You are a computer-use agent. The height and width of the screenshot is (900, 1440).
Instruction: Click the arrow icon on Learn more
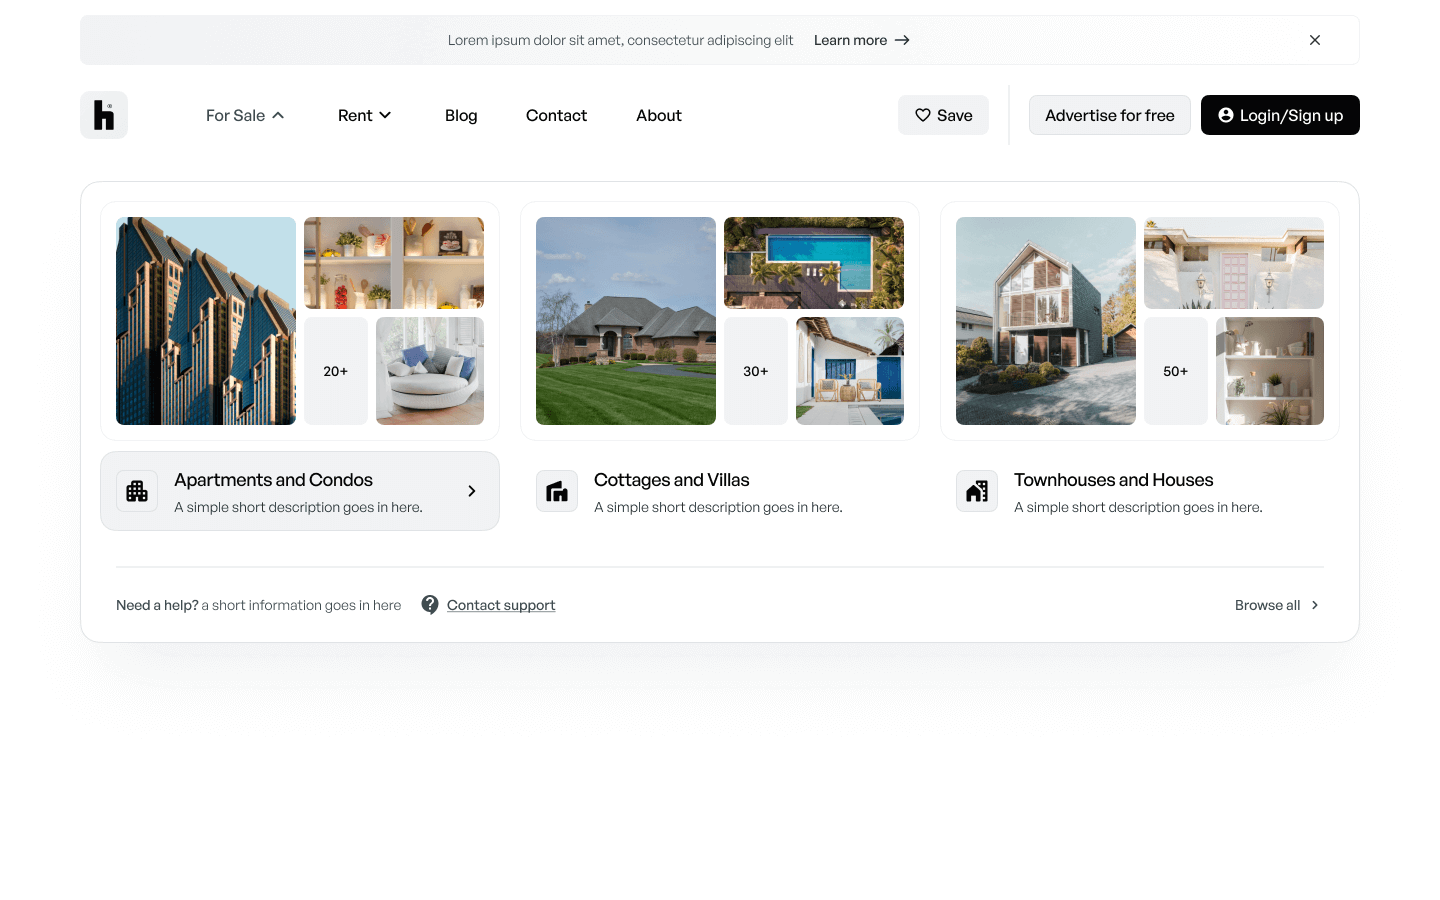[x=902, y=40]
